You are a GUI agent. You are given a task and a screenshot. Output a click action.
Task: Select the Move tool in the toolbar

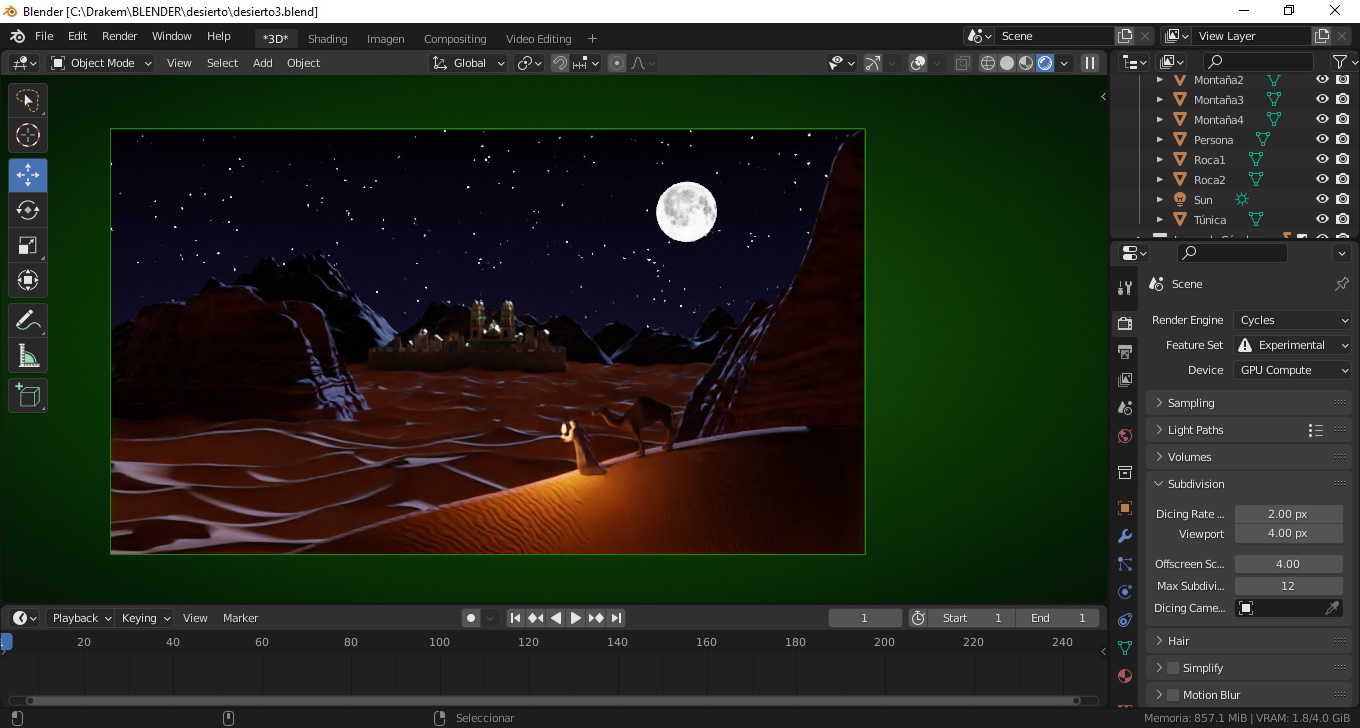point(28,175)
